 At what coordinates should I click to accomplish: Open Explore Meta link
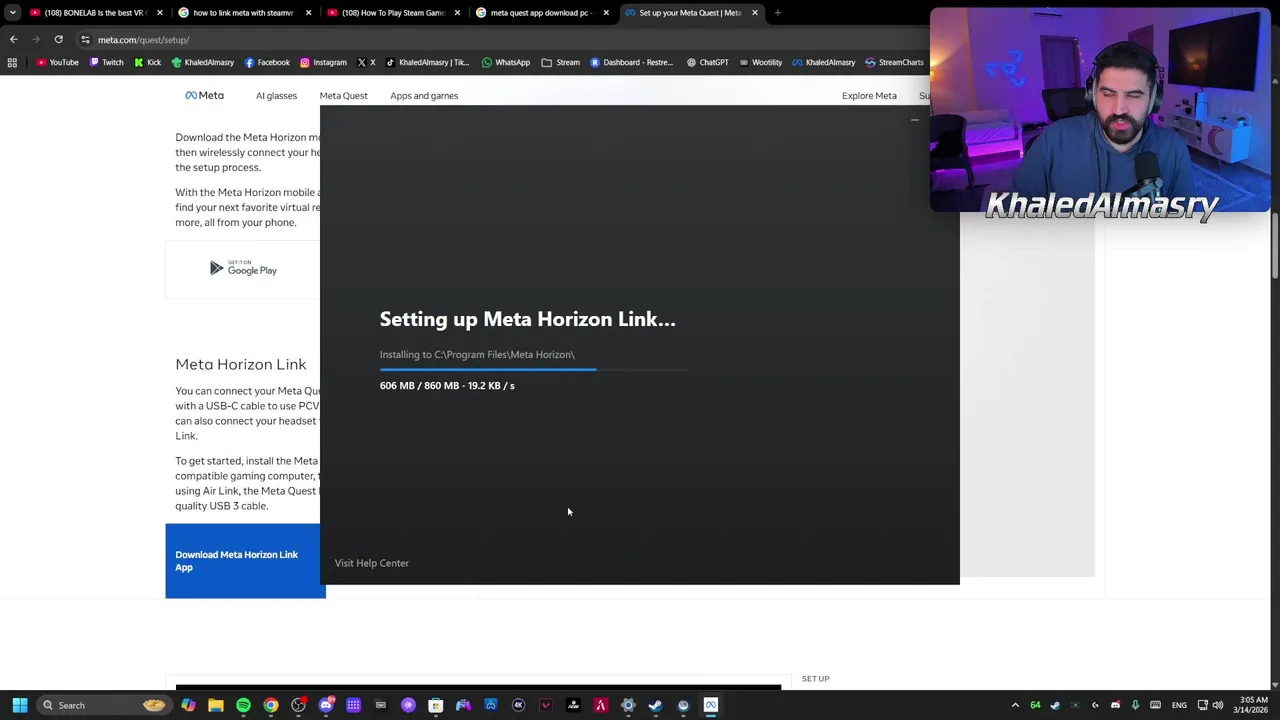(x=869, y=95)
